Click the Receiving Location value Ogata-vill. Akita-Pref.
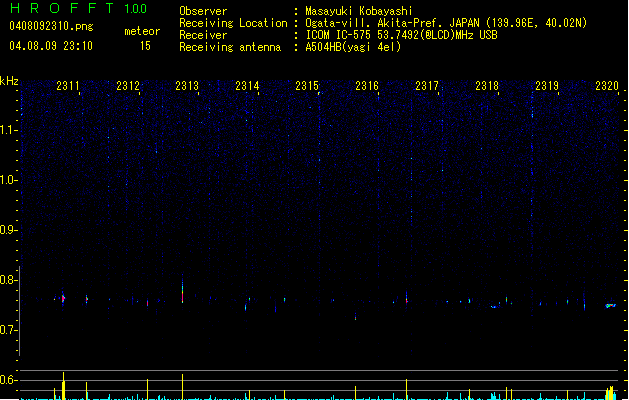This screenshot has height=400, width=629. [374, 23]
